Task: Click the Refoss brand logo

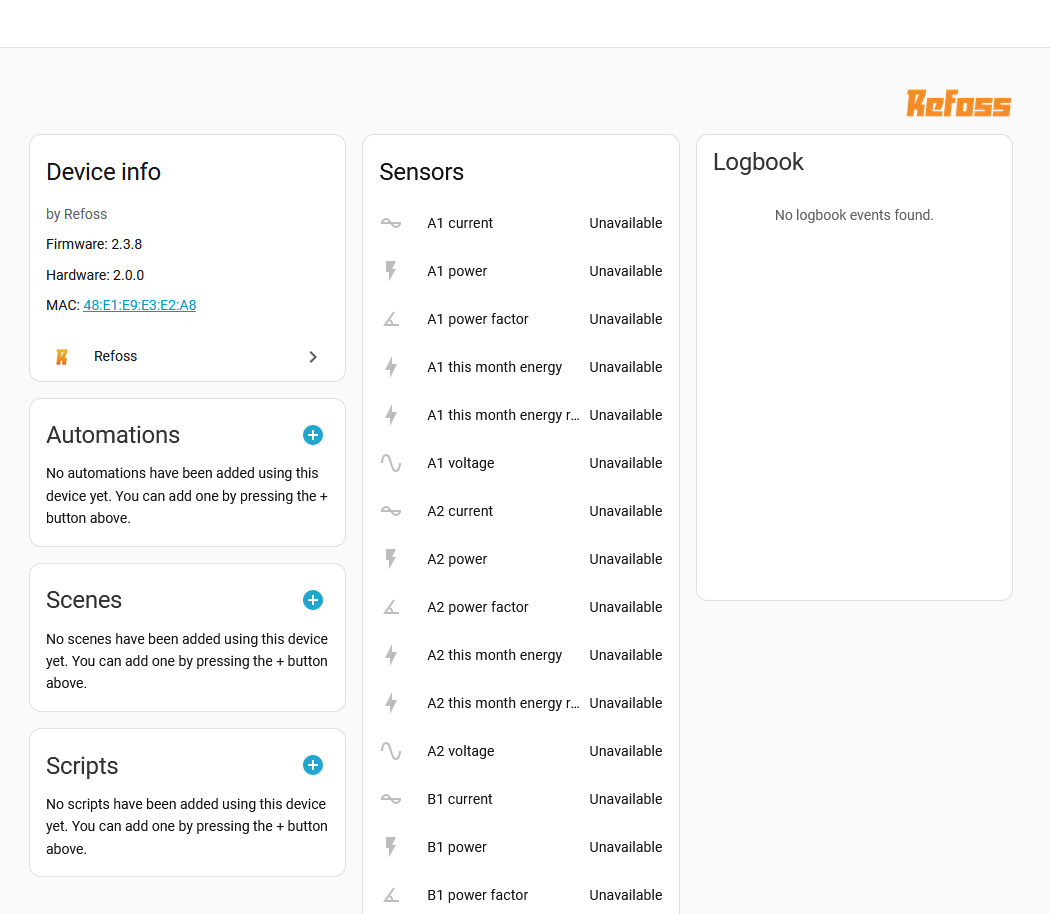Action: click(x=958, y=103)
